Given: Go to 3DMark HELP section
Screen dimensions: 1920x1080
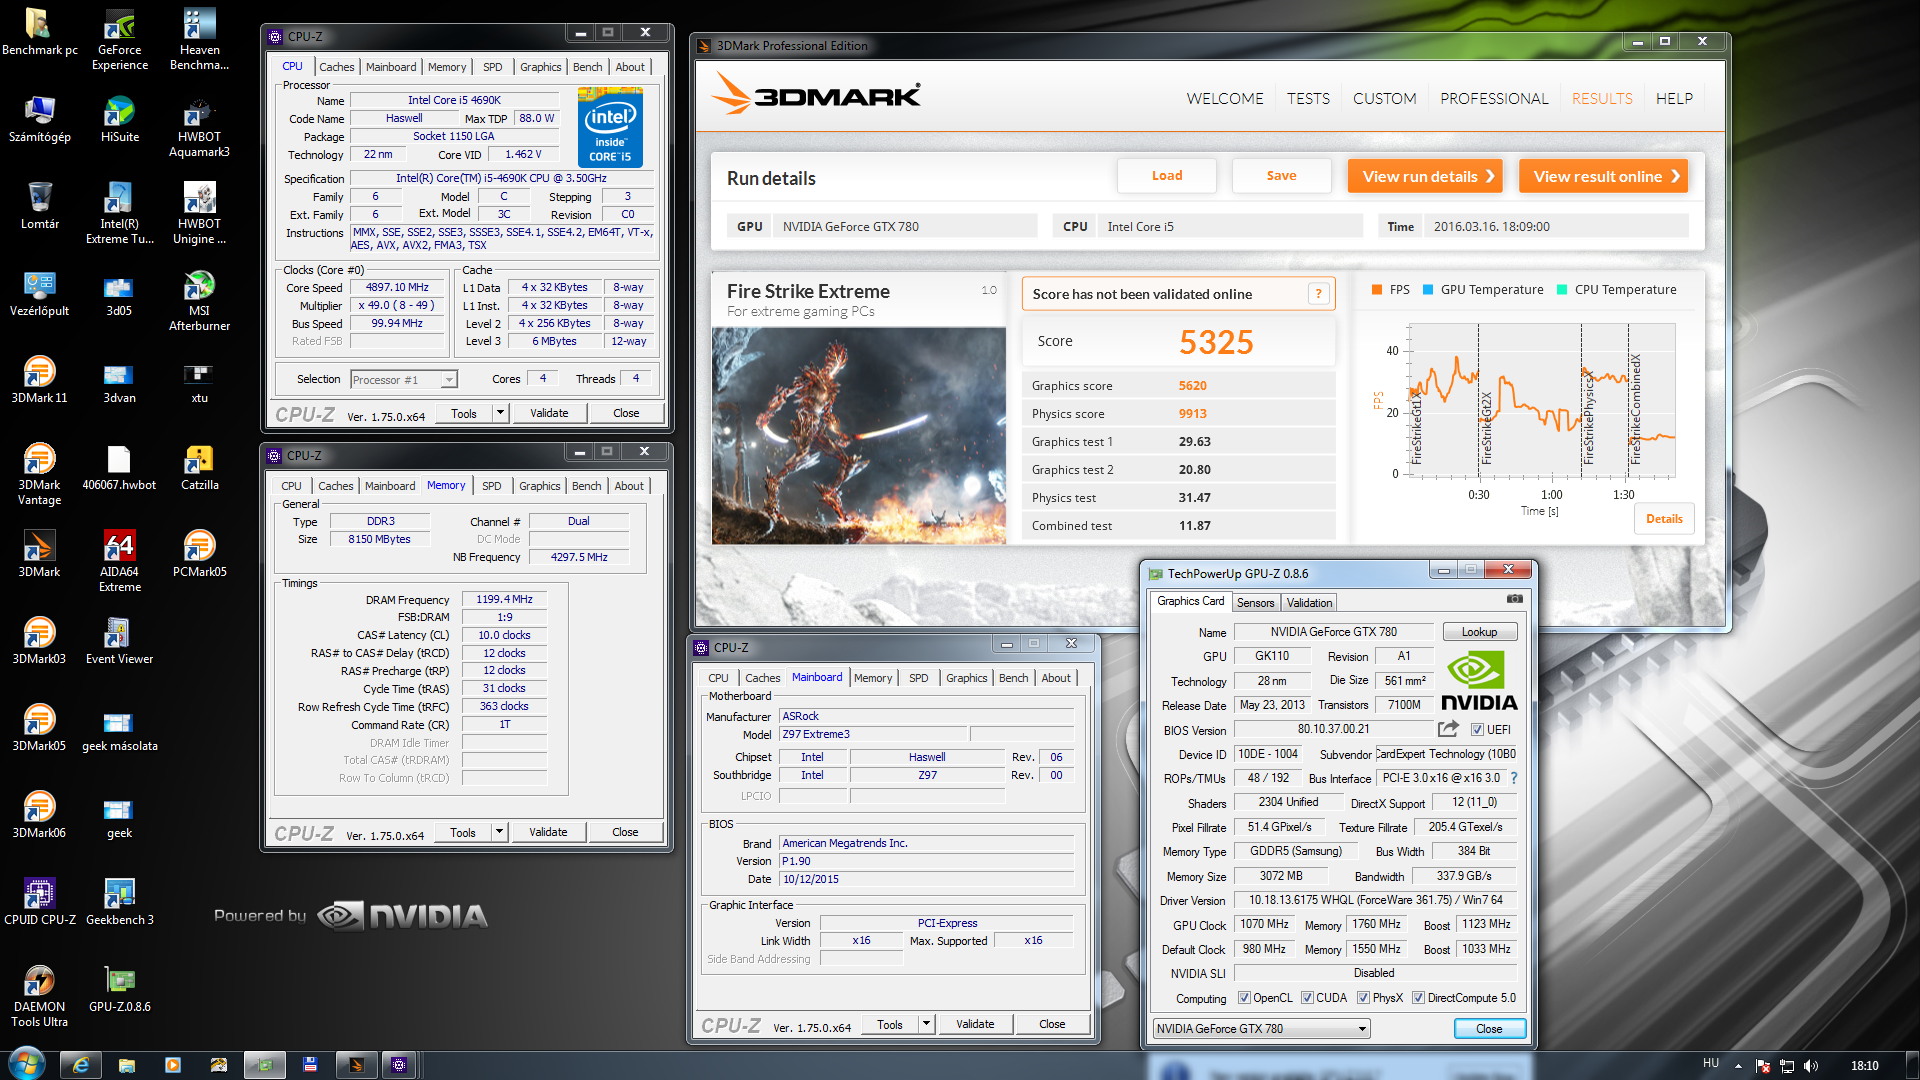Looking at the screenshot, I should [x=1674, y=98].
